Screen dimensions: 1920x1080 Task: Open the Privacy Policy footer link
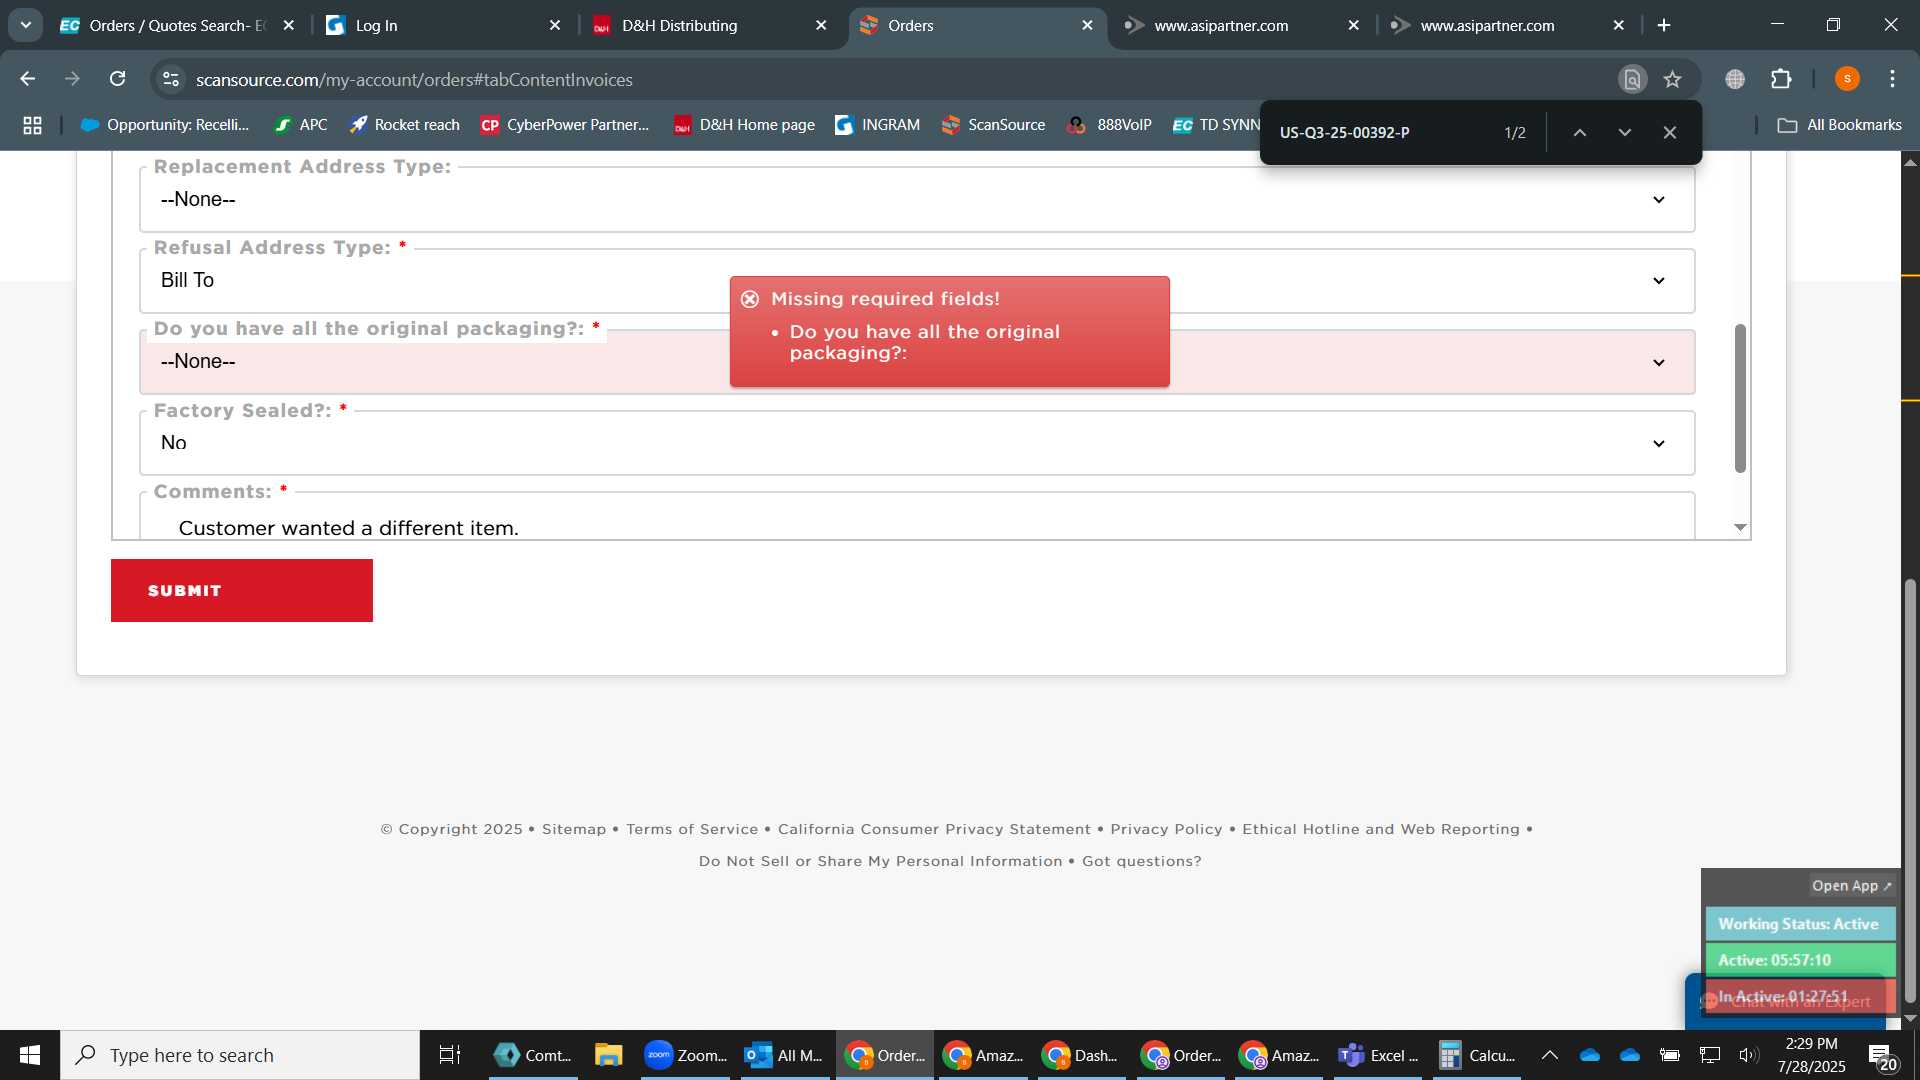[x=1166, y=829]
